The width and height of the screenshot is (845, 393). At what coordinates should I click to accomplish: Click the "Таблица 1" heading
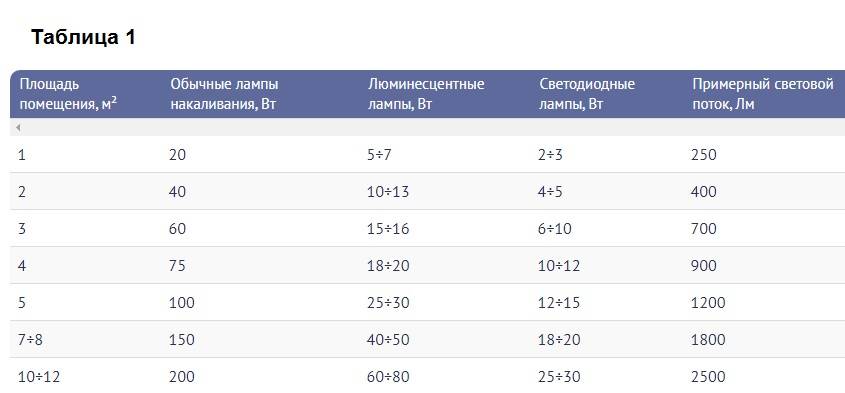pos(84,37)
